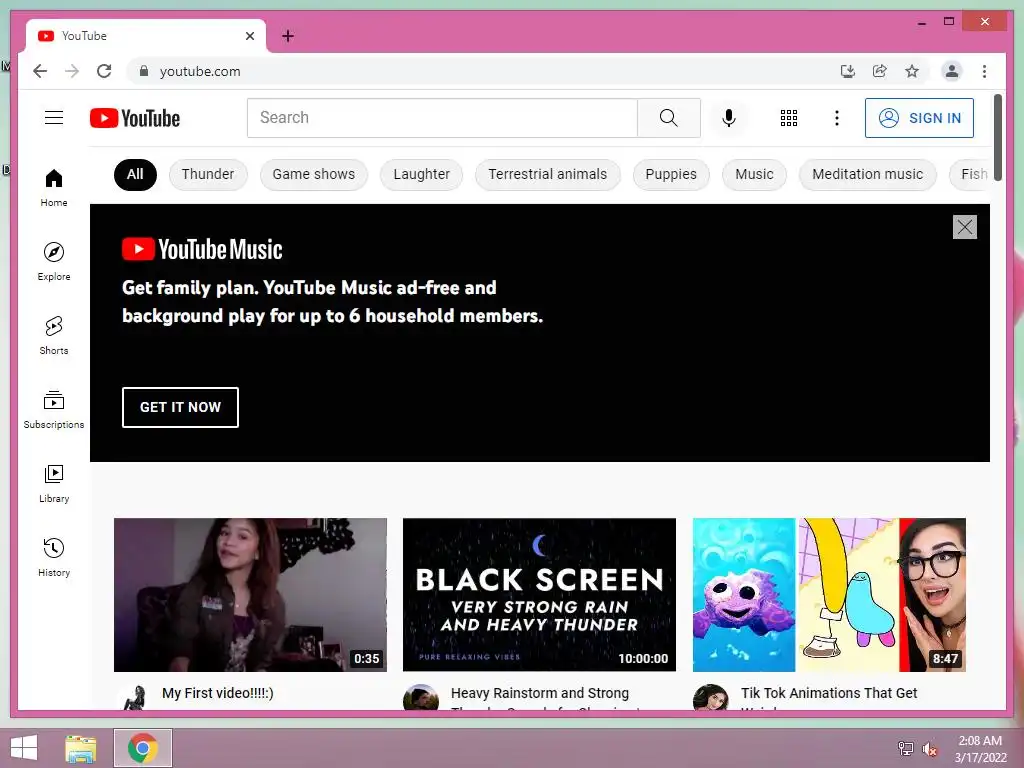The height and width of the screenshot is (768, 1024).
Task: Click the YouTube Music logo in banner
Action: (202, 249)
